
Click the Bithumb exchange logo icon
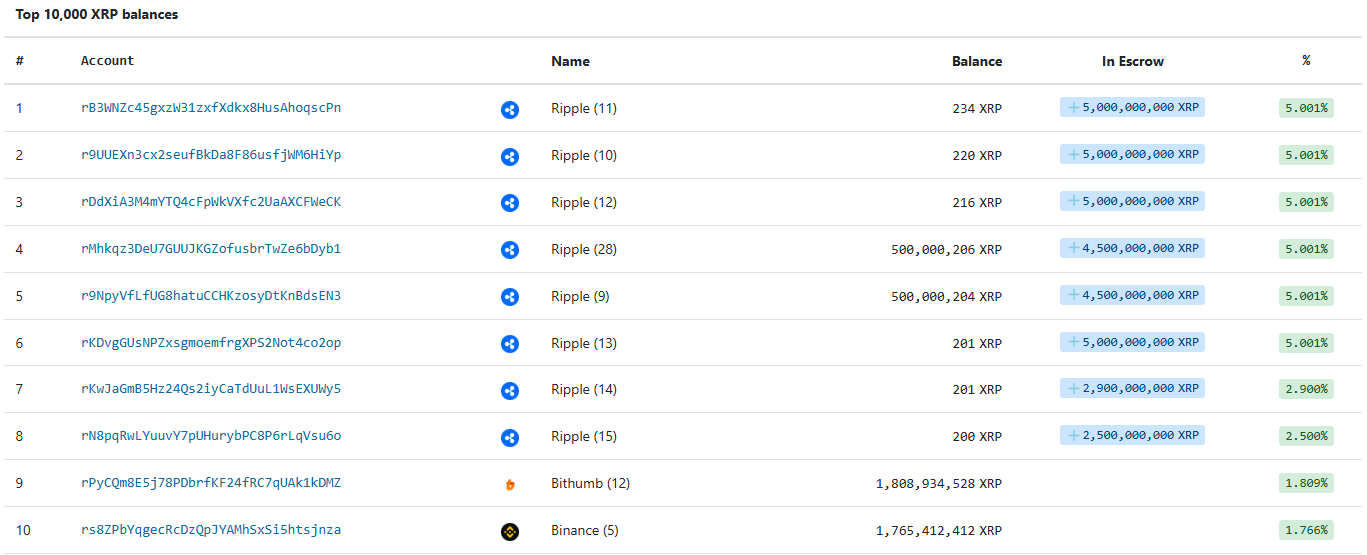(x=510, y=485)
